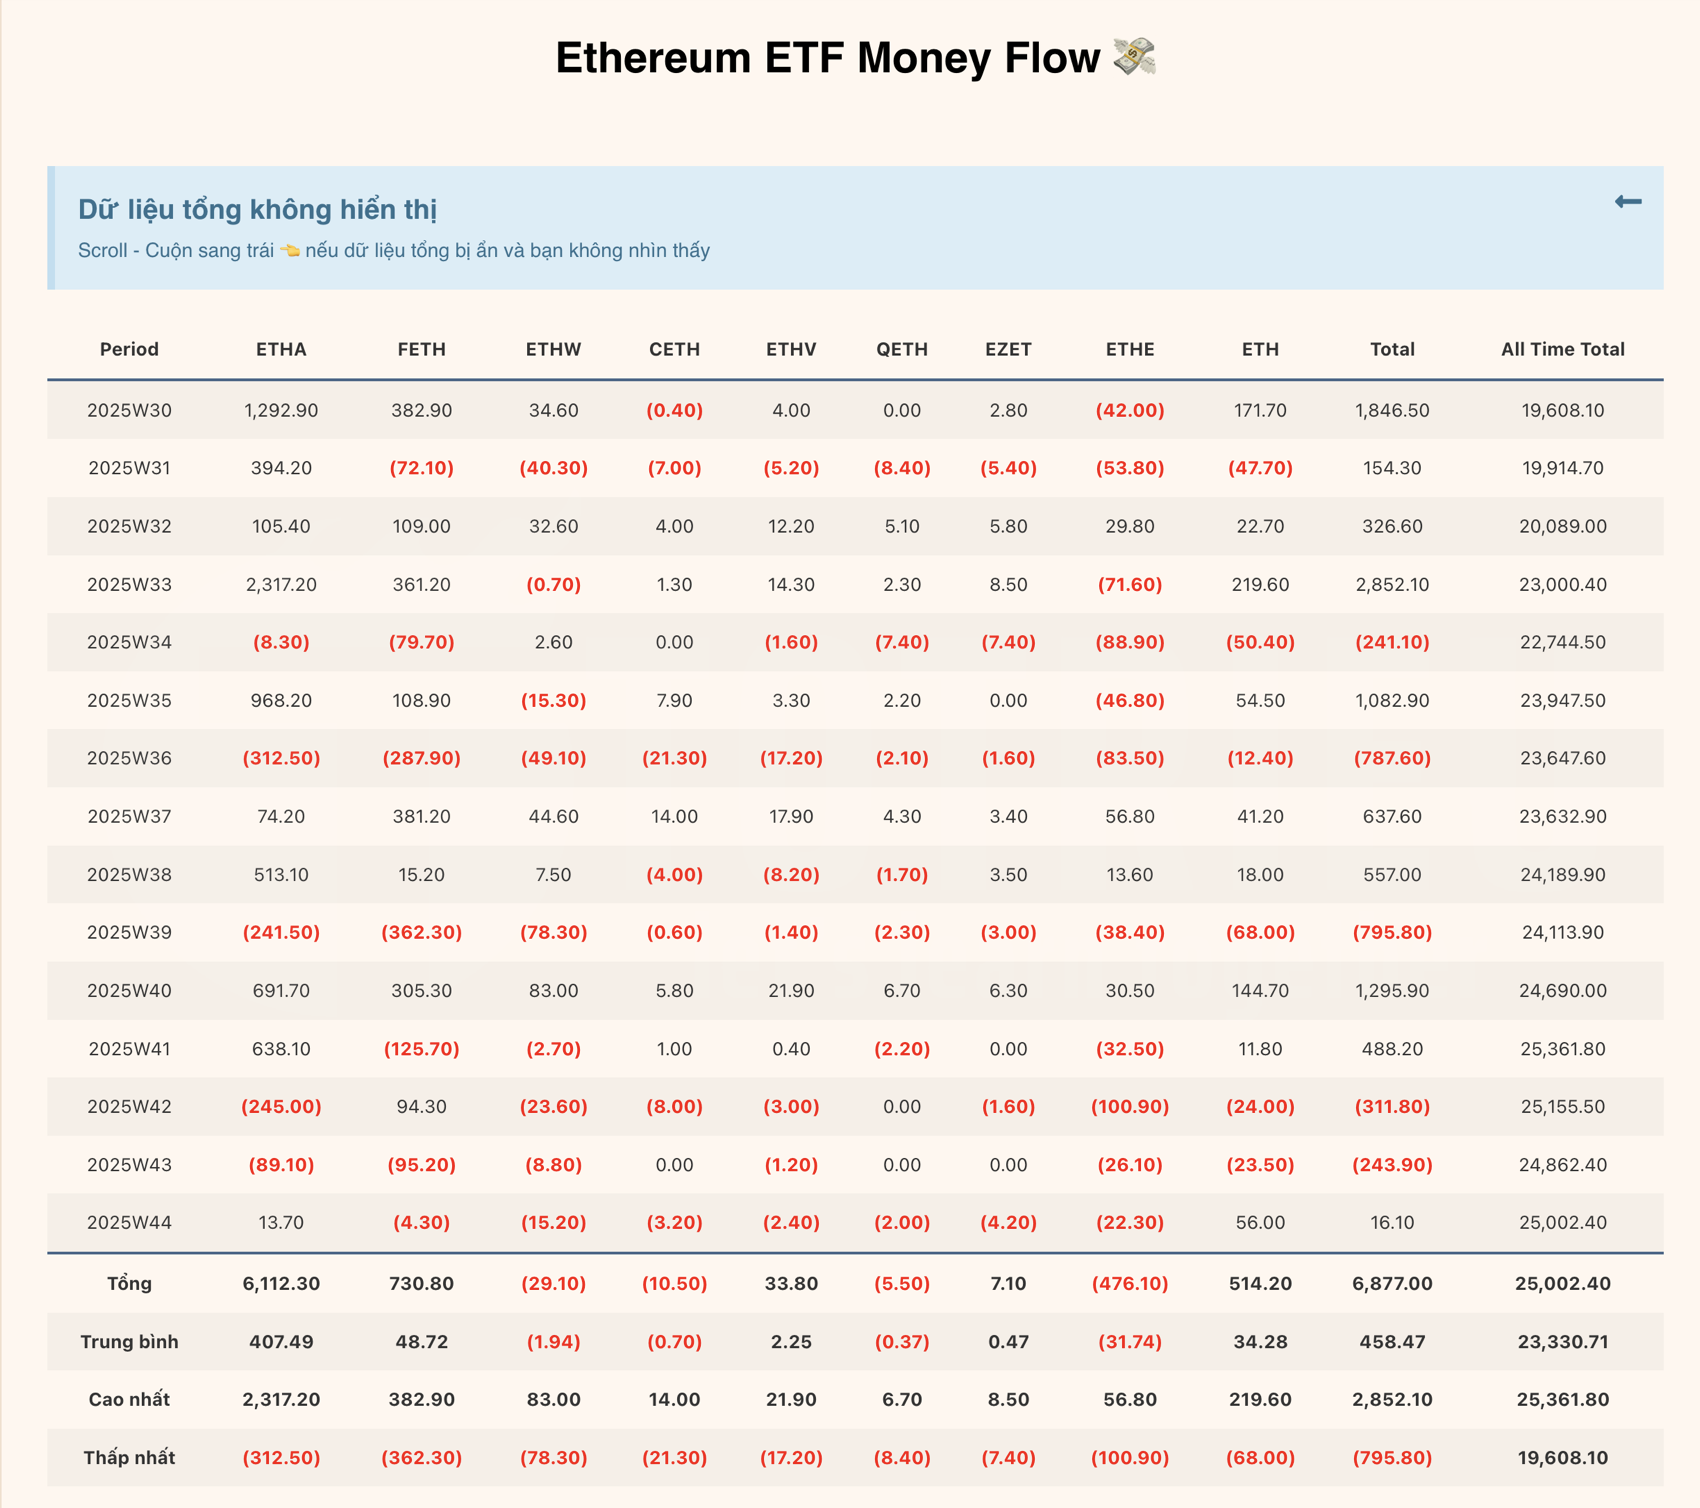The width and height of the screenshot is (1700, 1508).
Task: Click the Cao nhất row label
Action: [x=129, y=1399]
